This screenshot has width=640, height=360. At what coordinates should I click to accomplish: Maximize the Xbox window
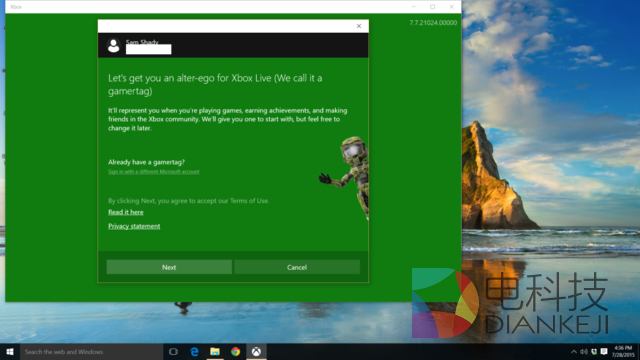[x=433, y=7]
